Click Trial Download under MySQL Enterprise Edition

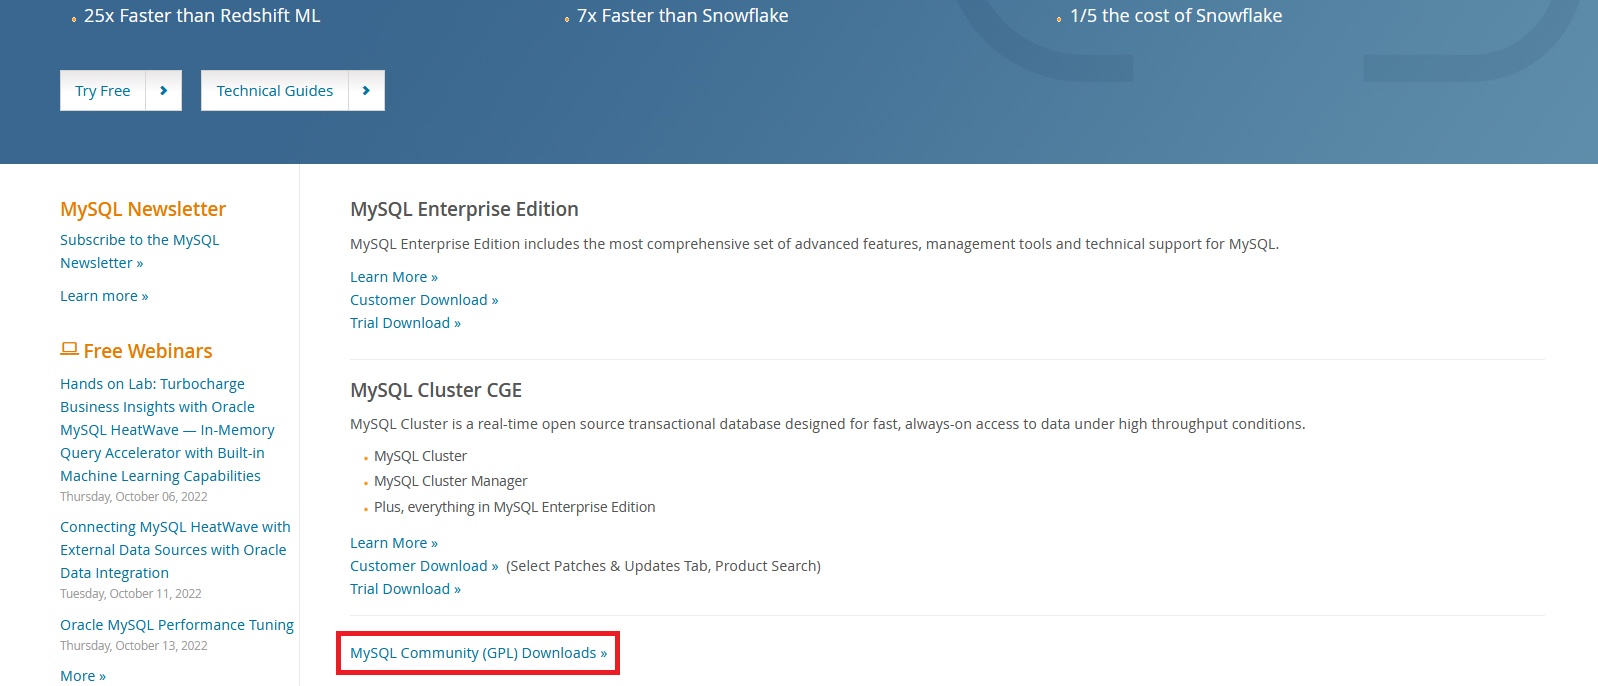point(405,323)
